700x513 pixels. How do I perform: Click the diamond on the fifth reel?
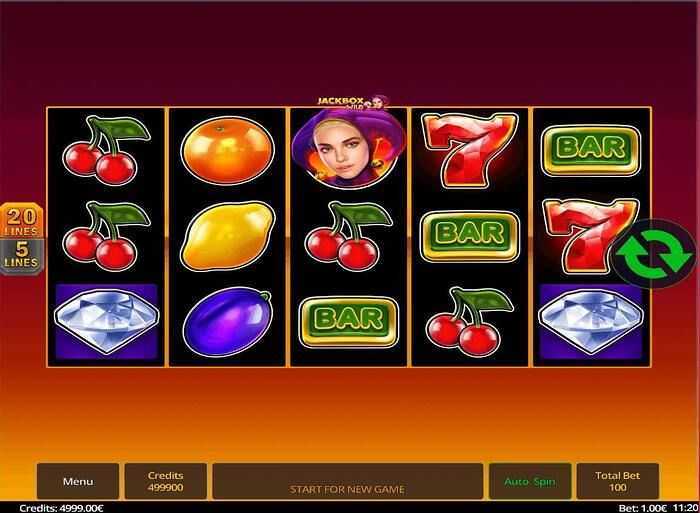tap(591, 321)
